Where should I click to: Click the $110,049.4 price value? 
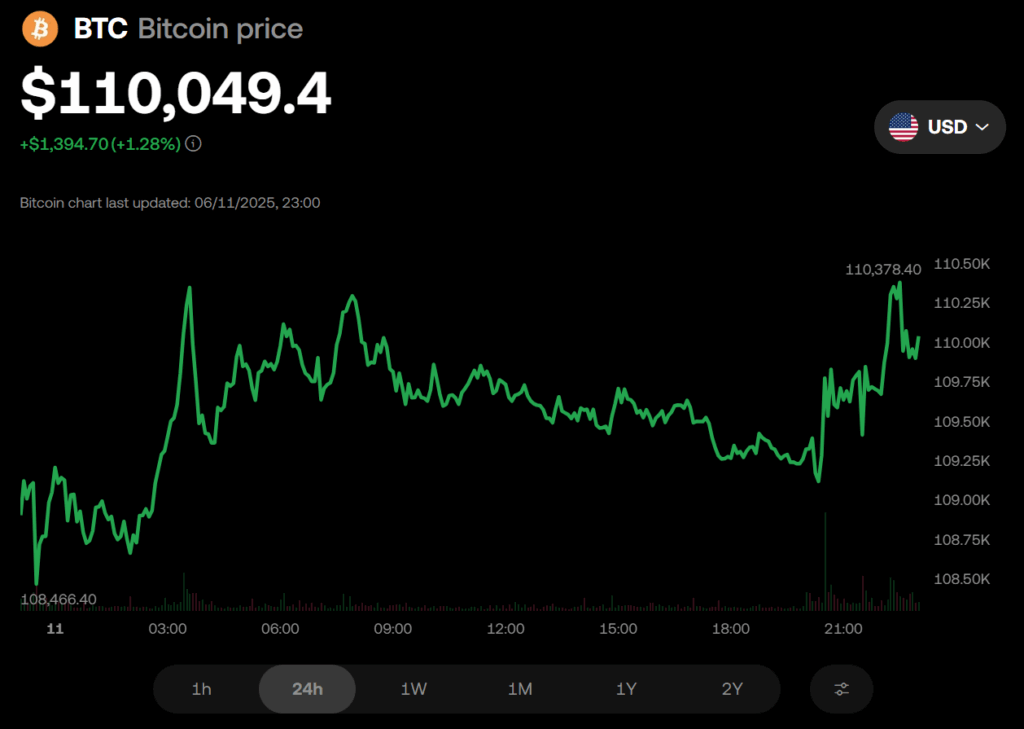tap(176, 95)
